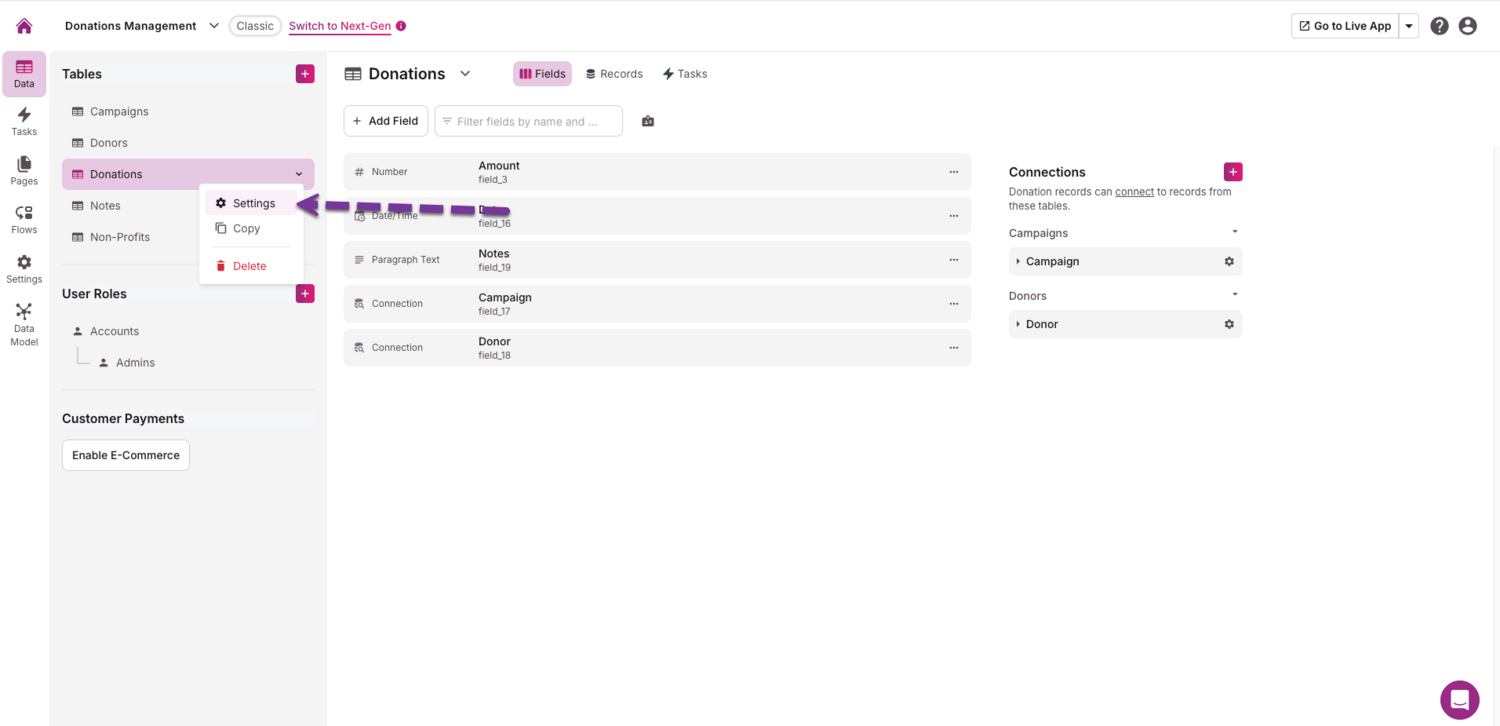Click the gear on the Campaign connection

(x=1229, y=261)
